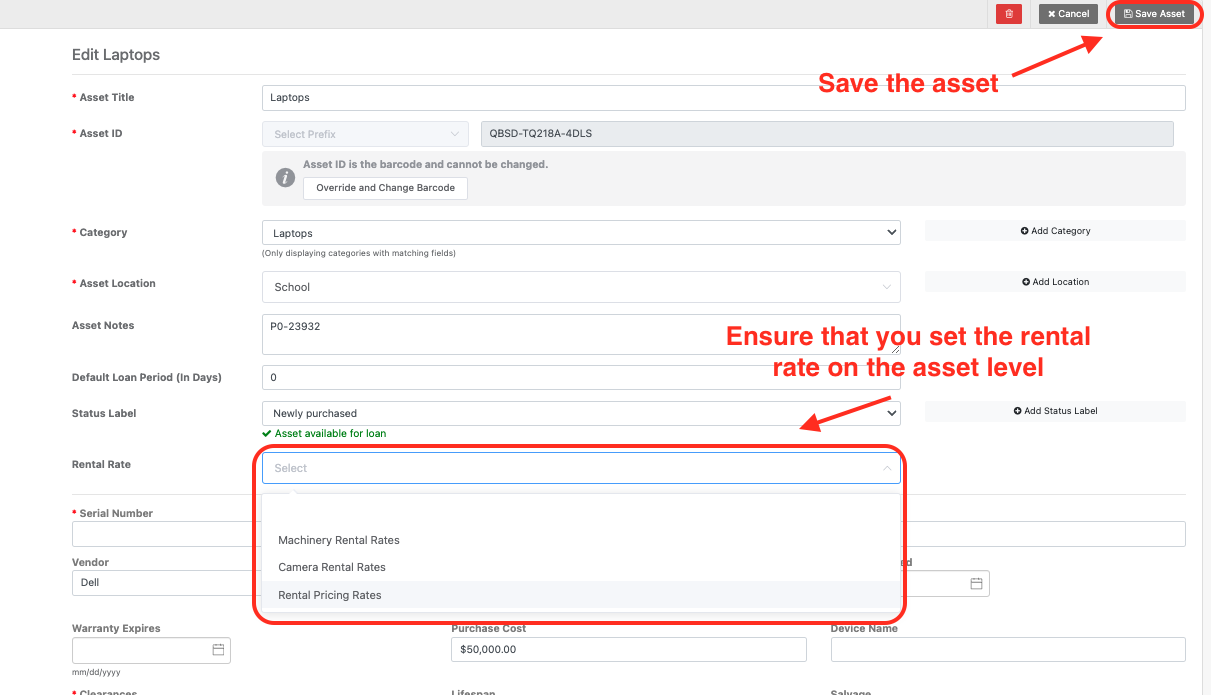Click the info icon beside the barcode notice
The height and width of the screenshot is (695, 1211).
[x=286, y=178]
